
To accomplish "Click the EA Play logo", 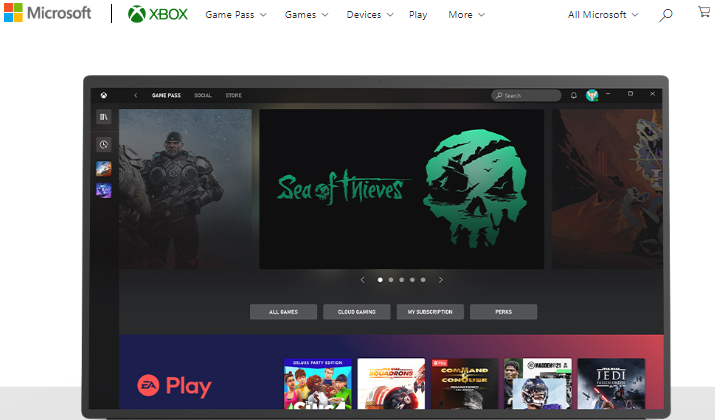I will click(x=174, y=386).
